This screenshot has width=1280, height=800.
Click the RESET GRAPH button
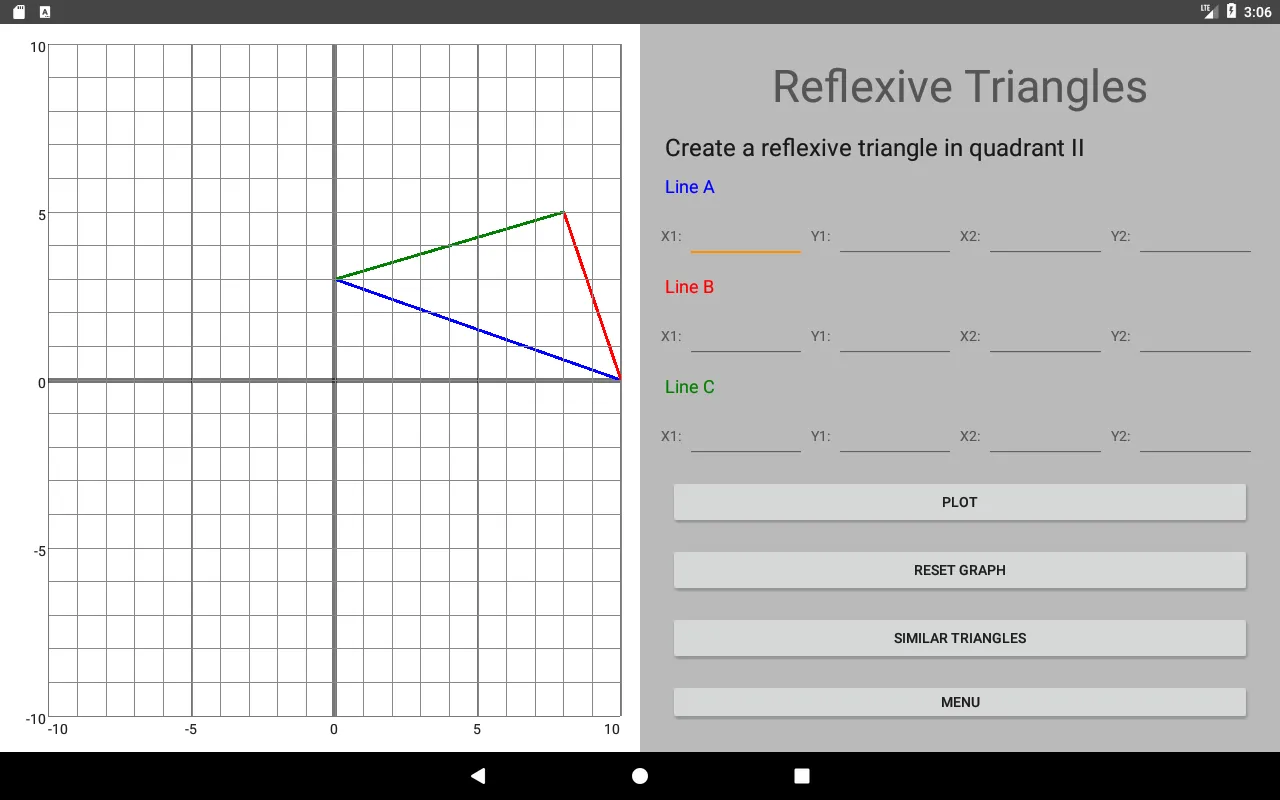click(x=960, y=570)
